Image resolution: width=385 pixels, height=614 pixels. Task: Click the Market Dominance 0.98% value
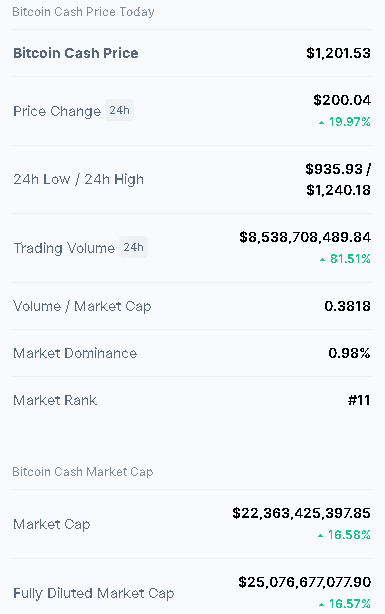pos(349,353)
